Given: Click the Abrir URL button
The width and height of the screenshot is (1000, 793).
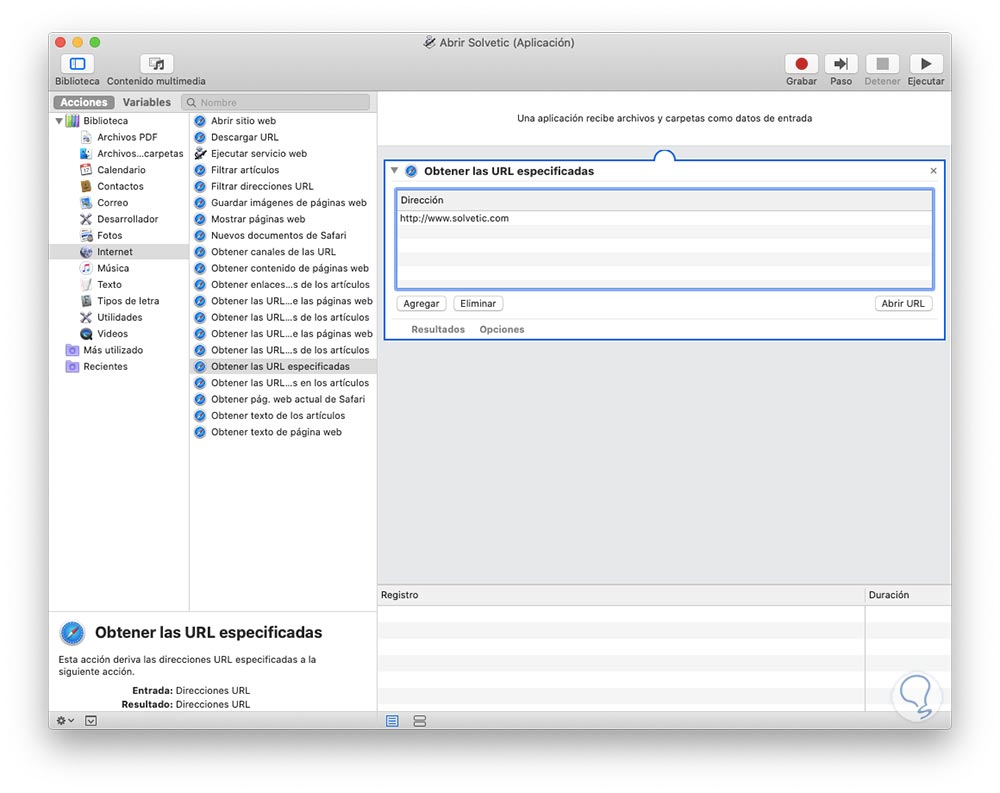Looking at the screenshot, I should 902,304.
